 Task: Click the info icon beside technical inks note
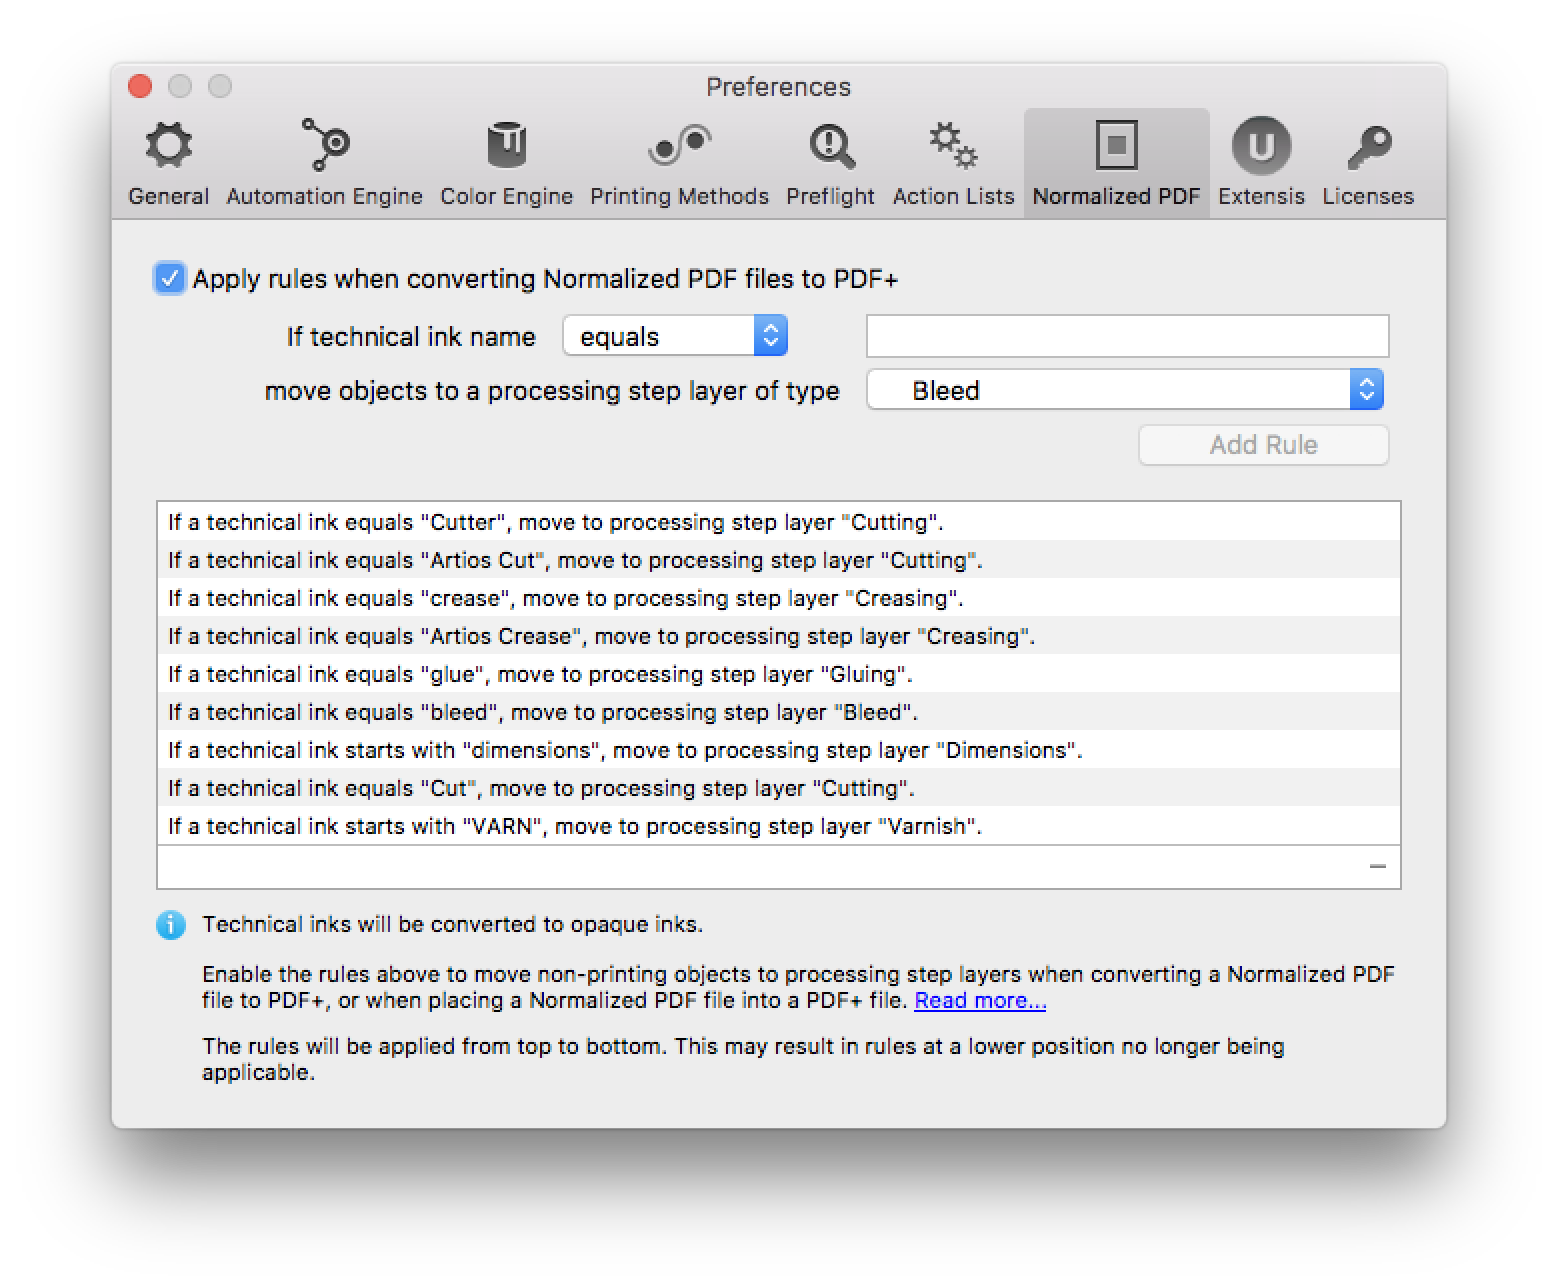tap(170, 925)
